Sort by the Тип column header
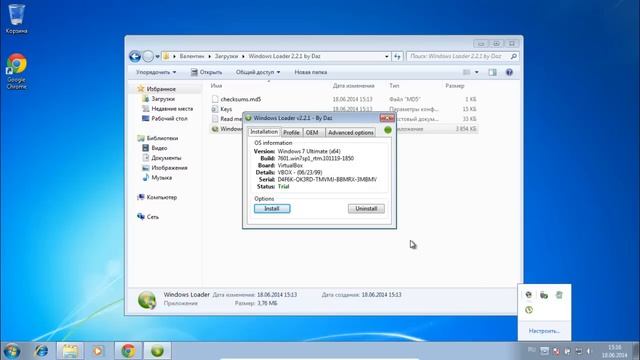 (394, 86)
